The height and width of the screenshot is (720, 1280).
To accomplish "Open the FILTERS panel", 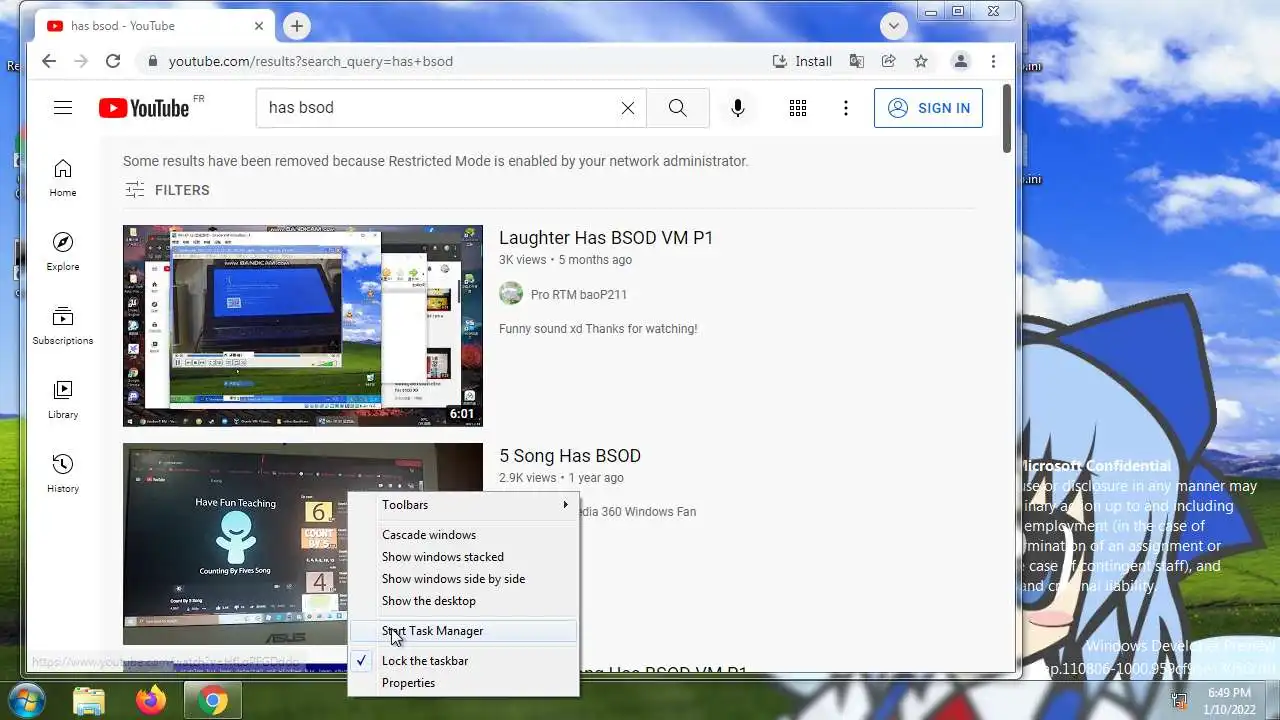I will click(167, 190).
